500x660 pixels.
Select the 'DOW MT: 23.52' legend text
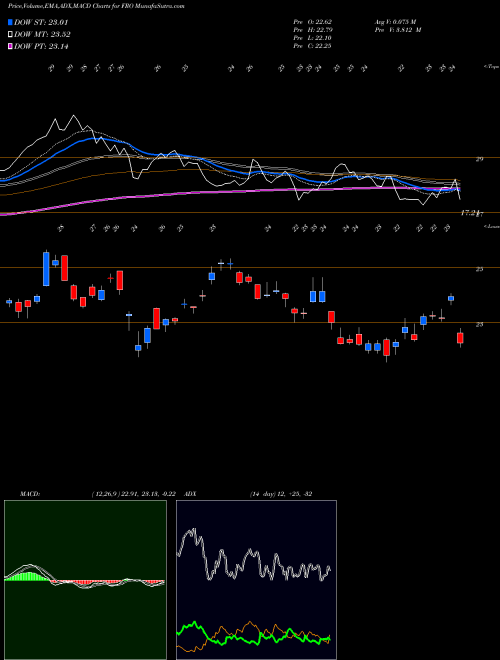coord(42,35)
